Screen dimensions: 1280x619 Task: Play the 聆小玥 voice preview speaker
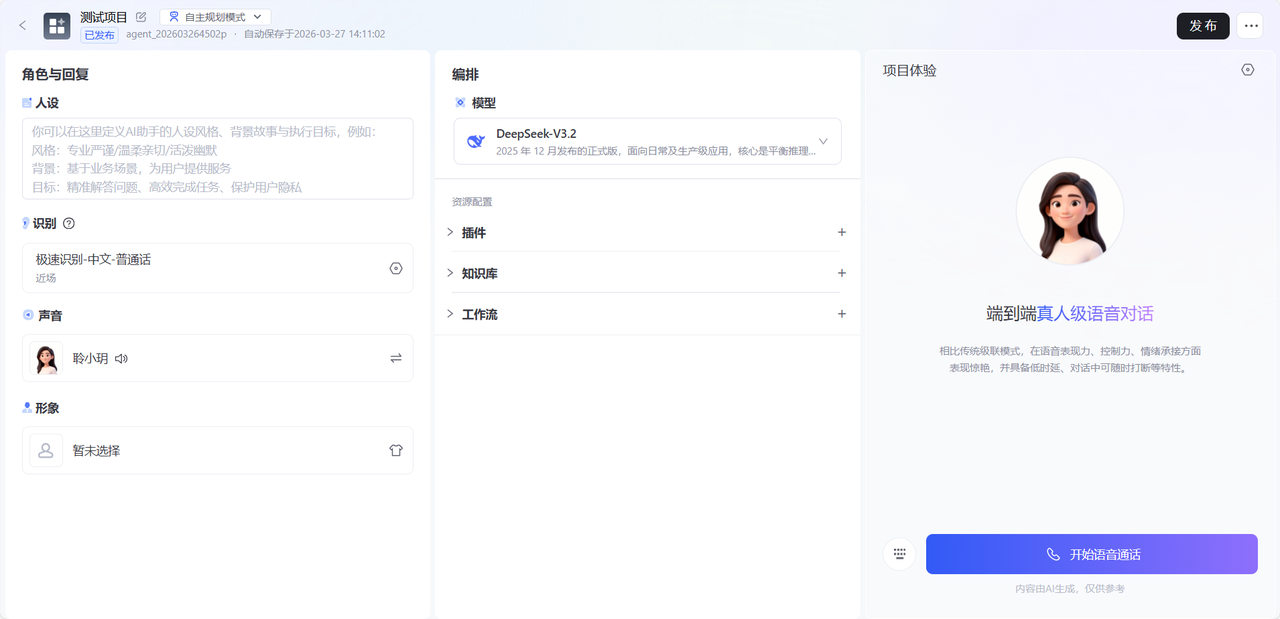pos(121,358)
